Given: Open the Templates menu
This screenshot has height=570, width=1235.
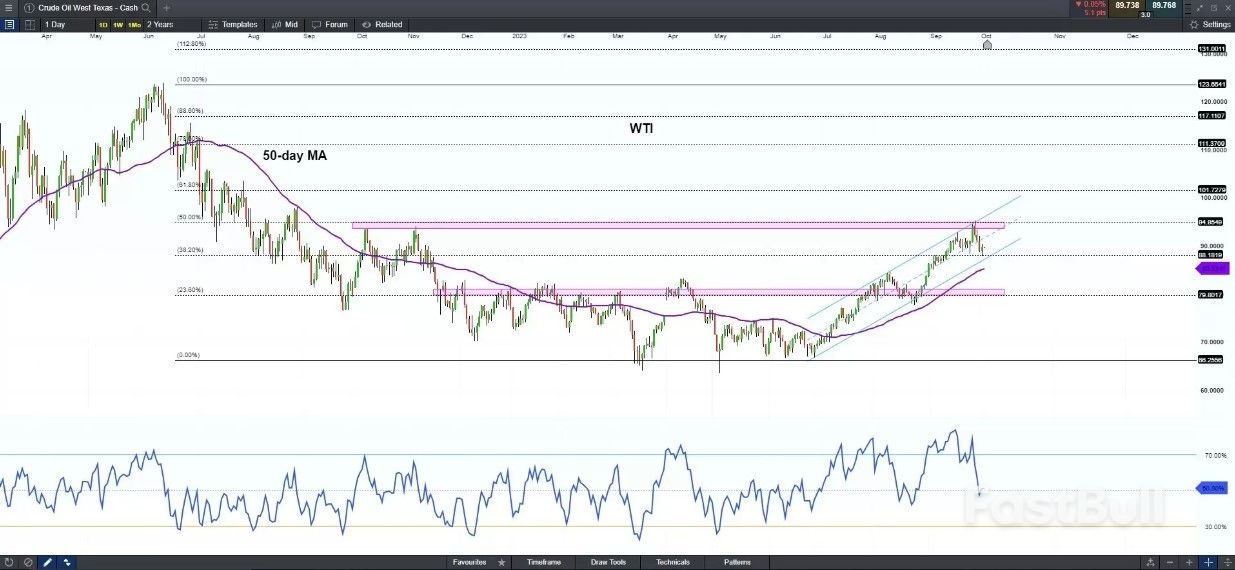Looking at the screenshot, I should point(232,24).
